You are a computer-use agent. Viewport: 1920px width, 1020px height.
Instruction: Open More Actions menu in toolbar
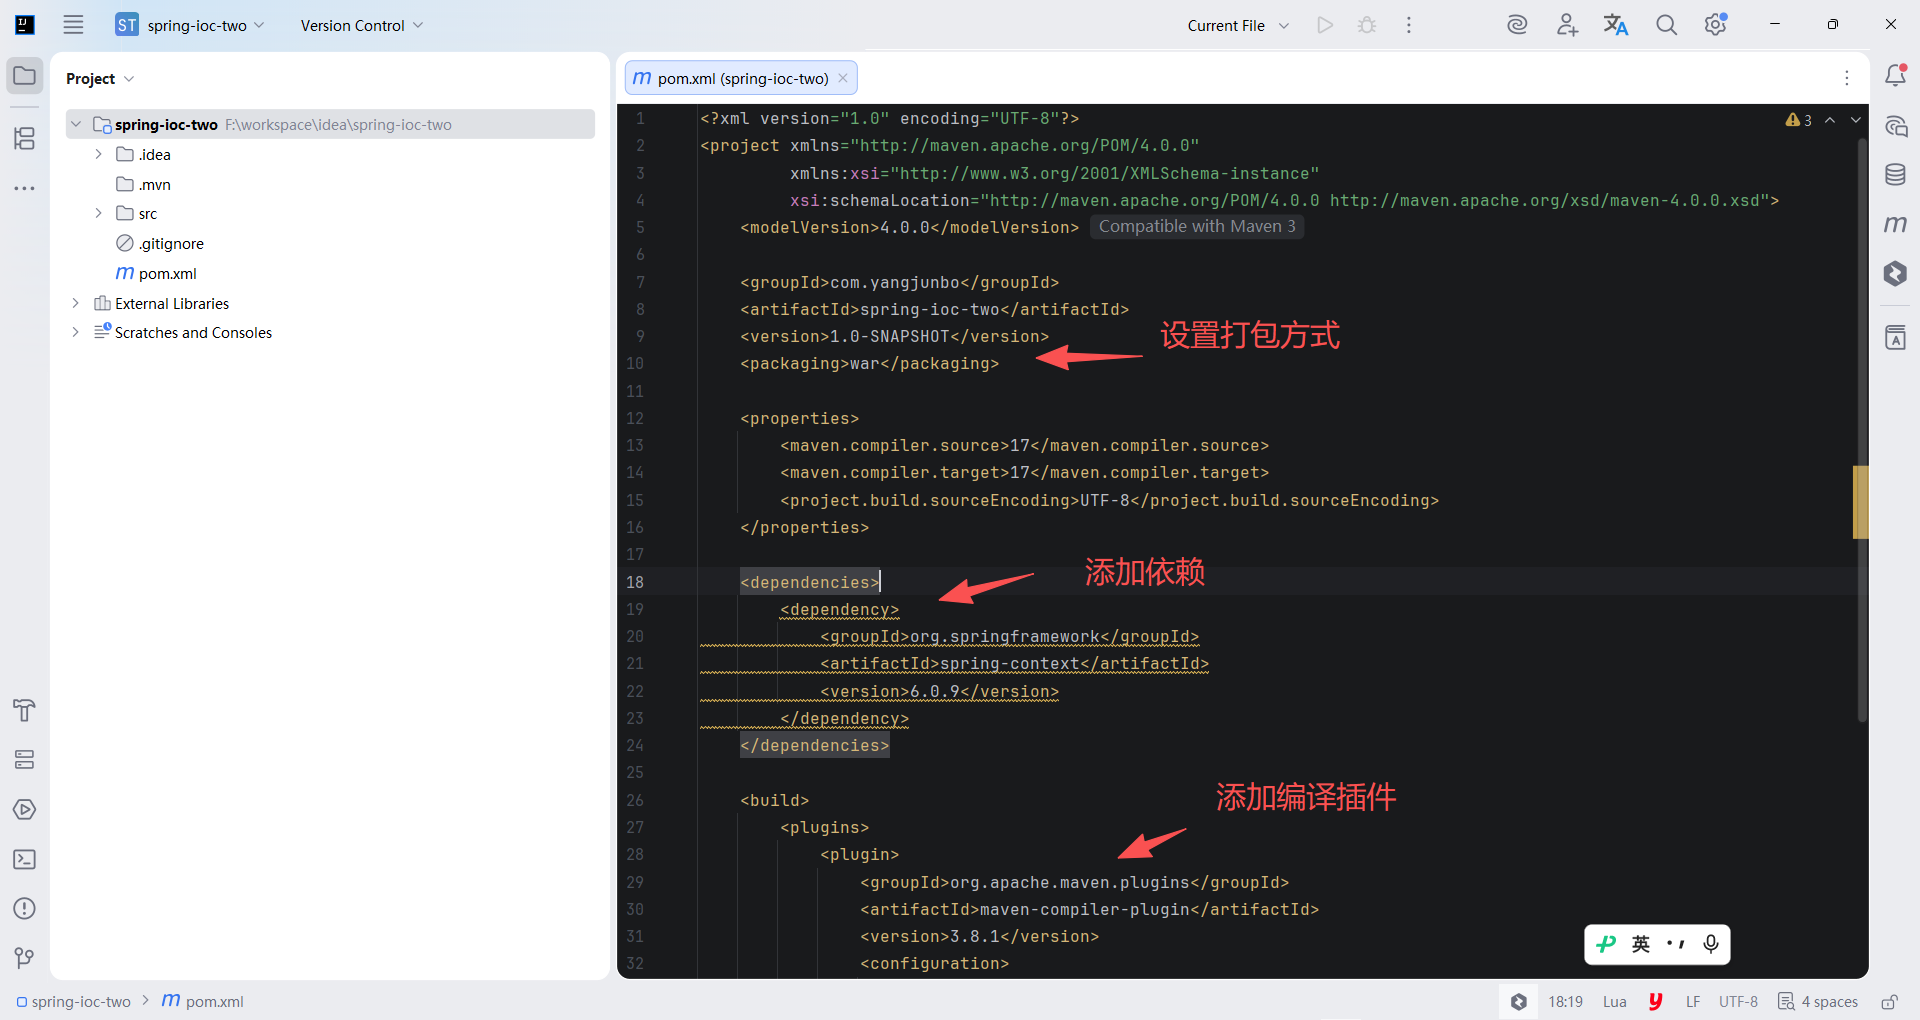click(x=1409, y=25)
